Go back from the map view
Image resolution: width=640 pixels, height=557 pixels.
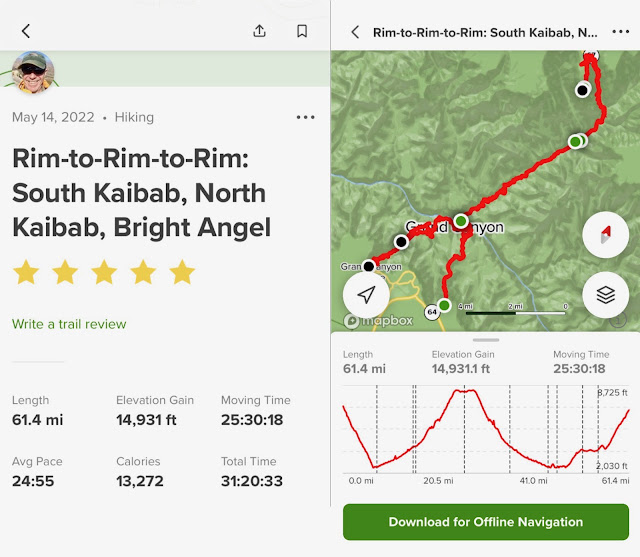click(355, 32)
